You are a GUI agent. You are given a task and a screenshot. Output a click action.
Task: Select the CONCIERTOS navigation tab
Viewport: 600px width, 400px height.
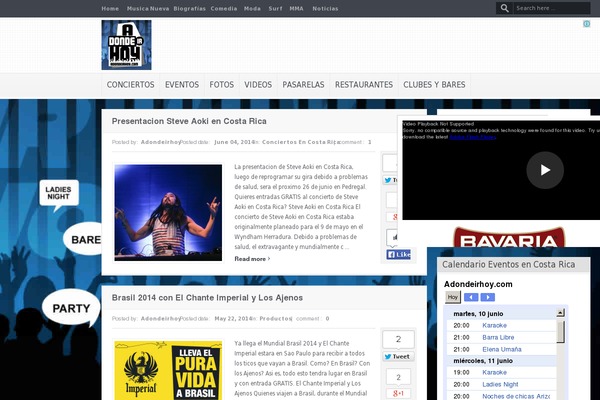point(130,85)
